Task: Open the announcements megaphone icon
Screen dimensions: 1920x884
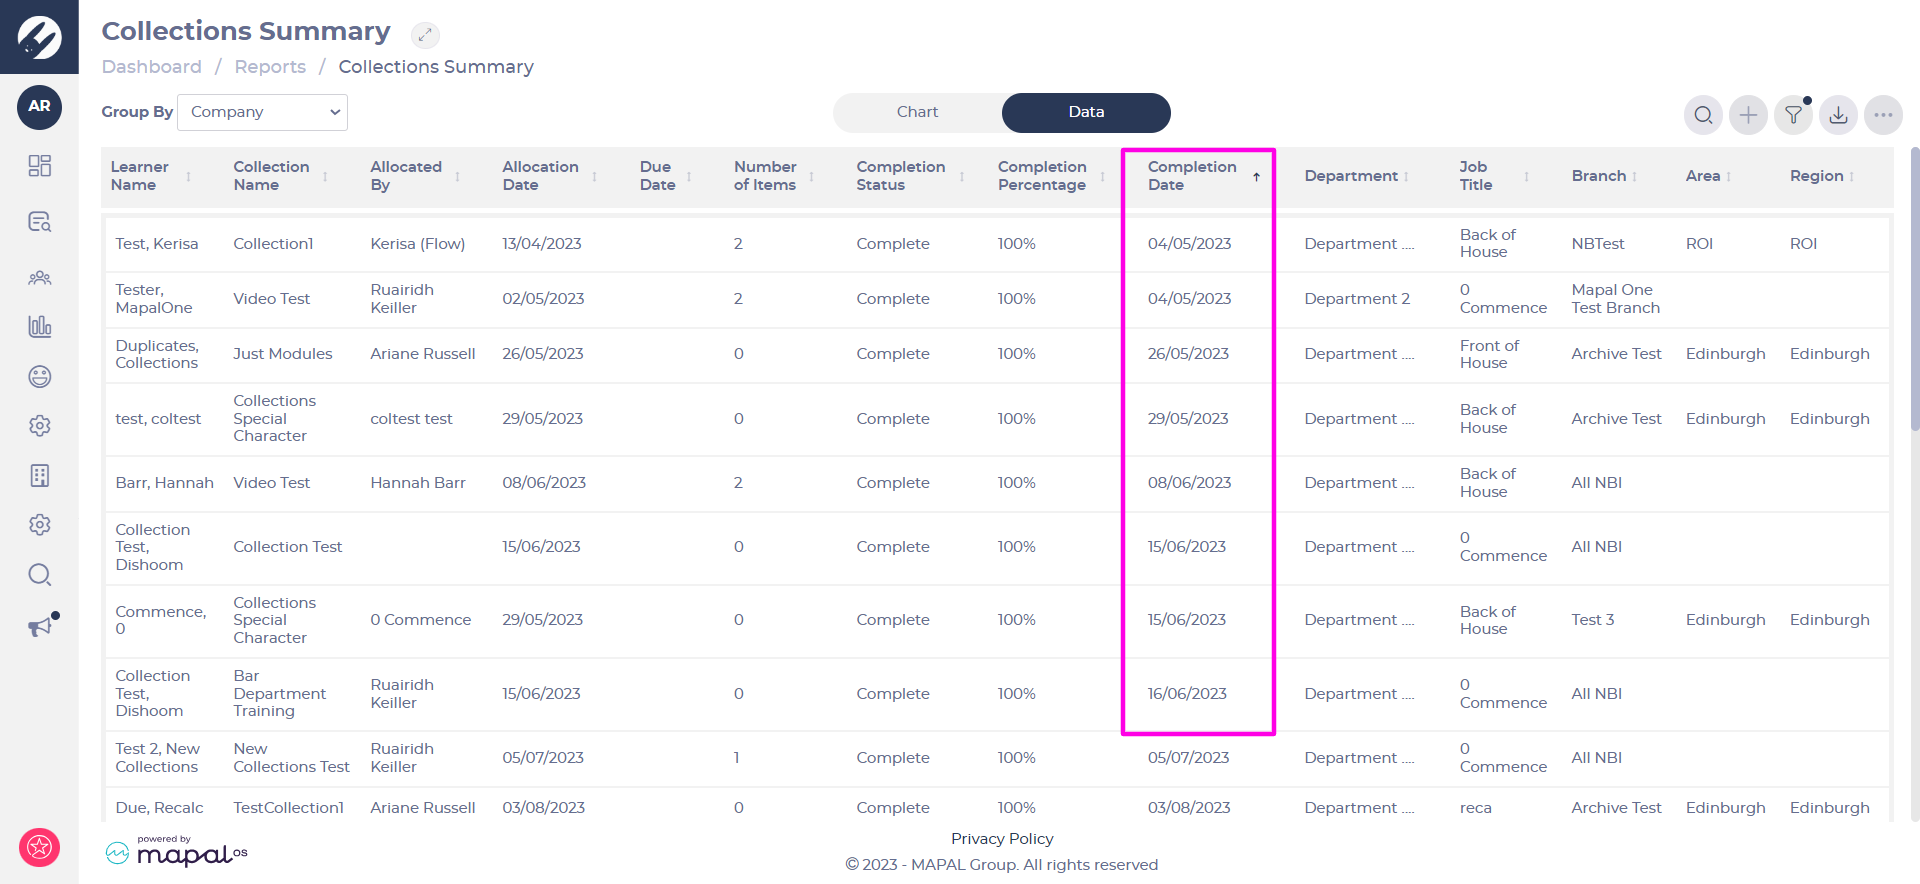Action: coord(40,626)
